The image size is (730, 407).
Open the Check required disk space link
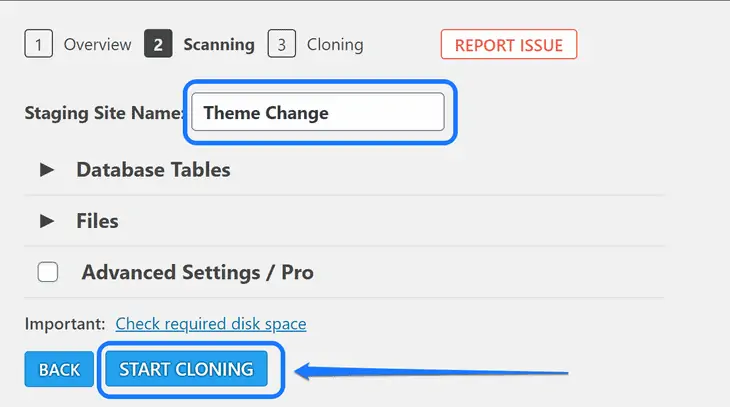pos(211,324)
